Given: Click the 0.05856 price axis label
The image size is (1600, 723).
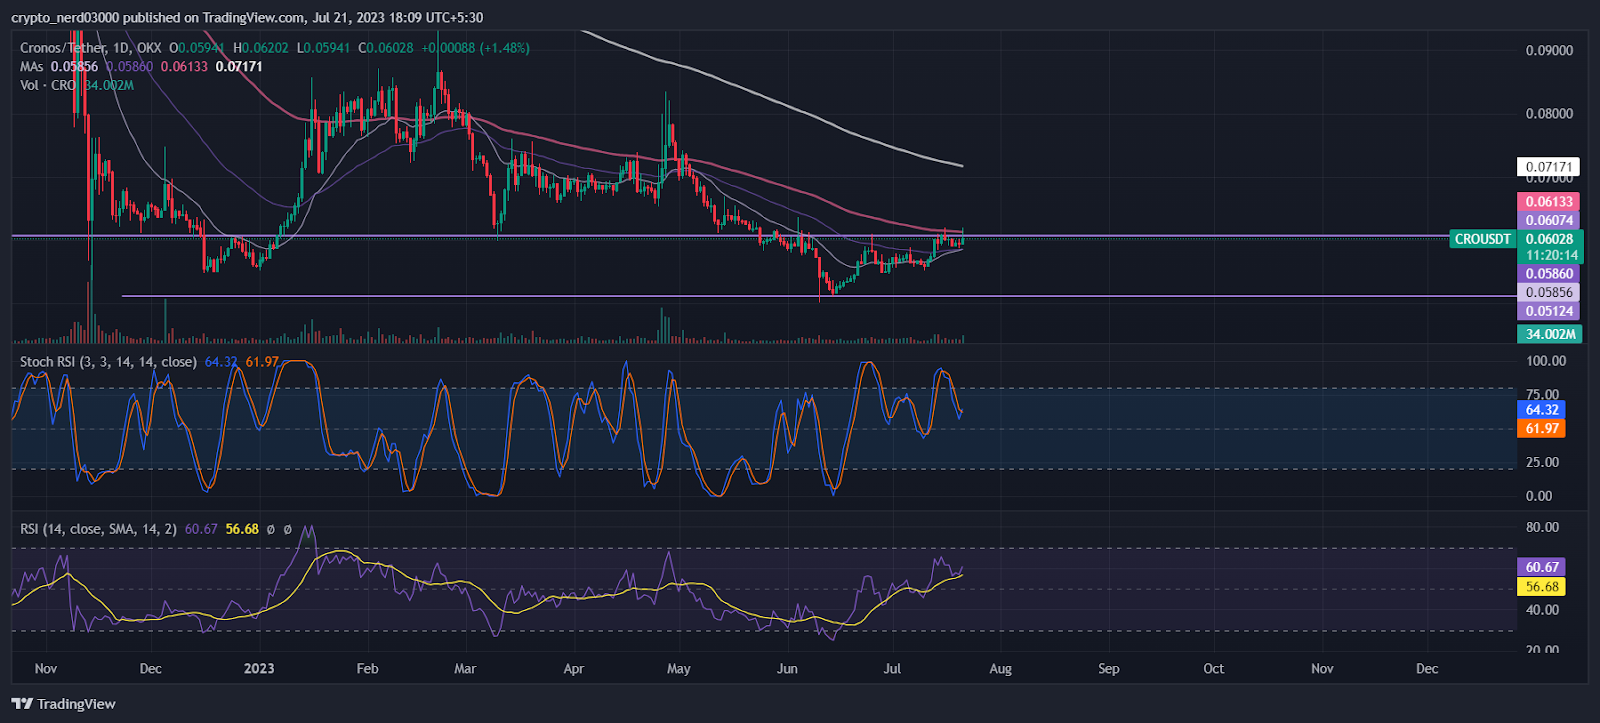Looking at the screenshot, I should pyautogui.click(x=1549, y=292).
